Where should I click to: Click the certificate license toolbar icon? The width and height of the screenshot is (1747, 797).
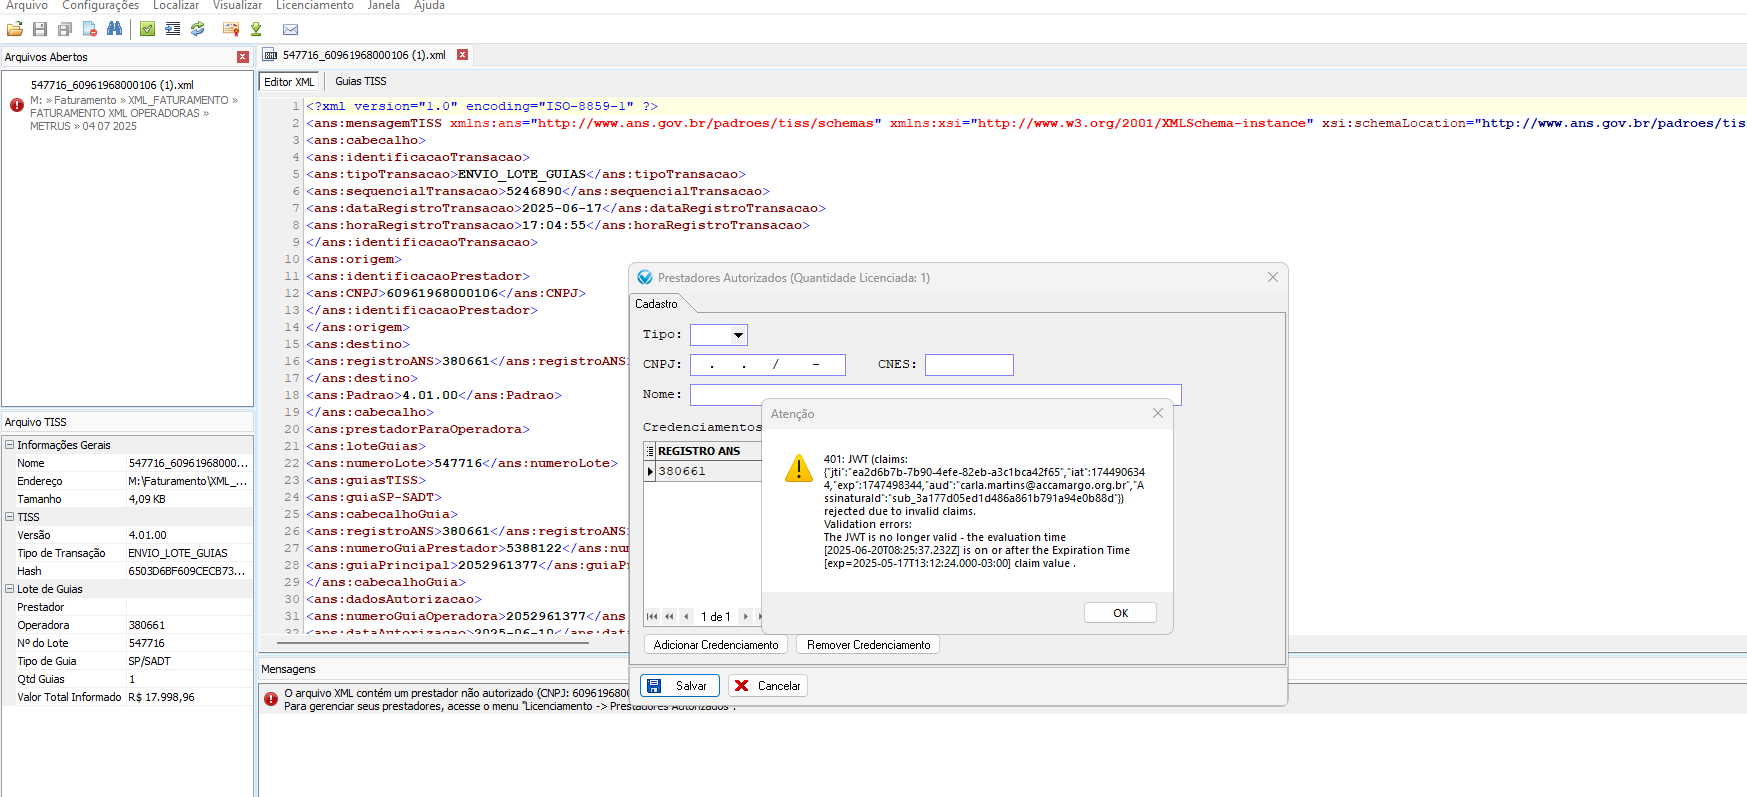[231, 29]
